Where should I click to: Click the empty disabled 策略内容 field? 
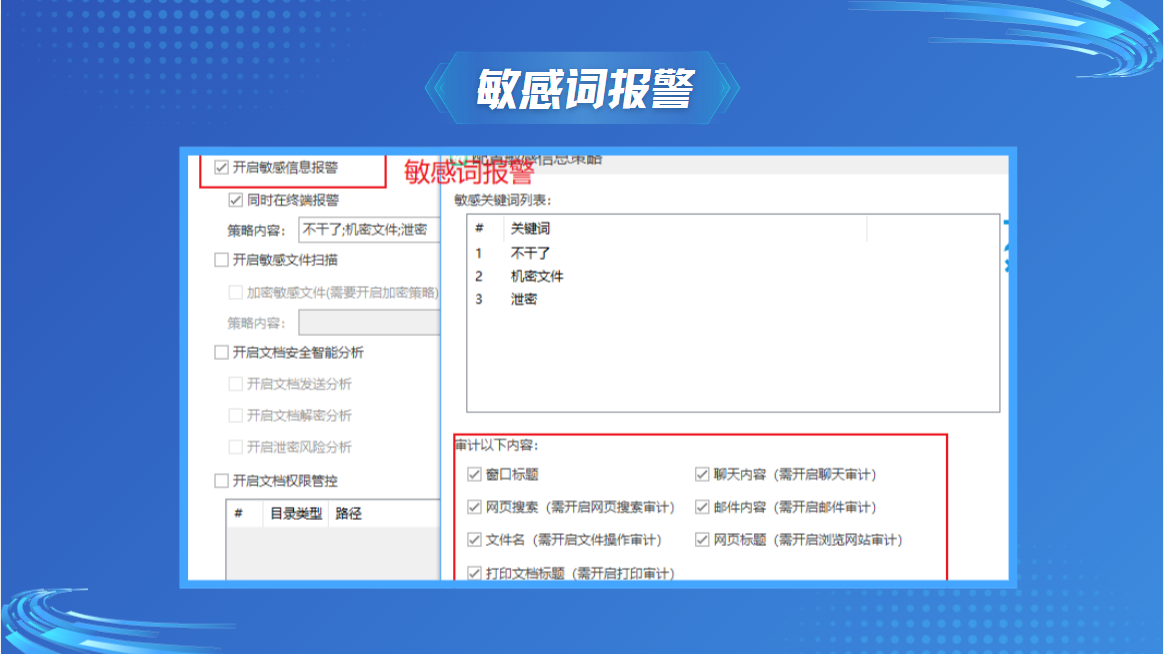[x=369, y=323]
